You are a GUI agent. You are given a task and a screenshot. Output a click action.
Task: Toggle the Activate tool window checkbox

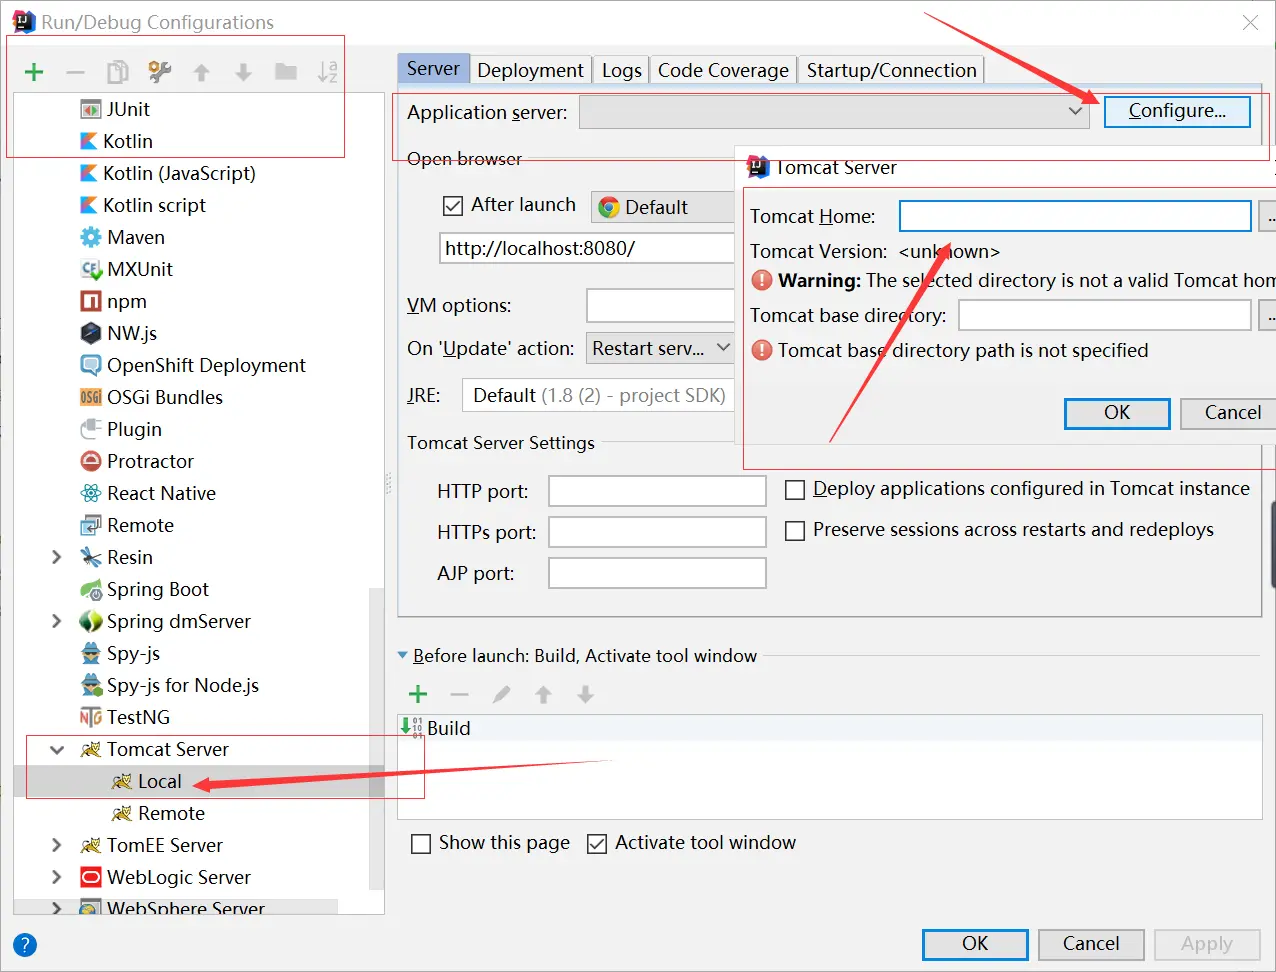(x=597, y=844)
